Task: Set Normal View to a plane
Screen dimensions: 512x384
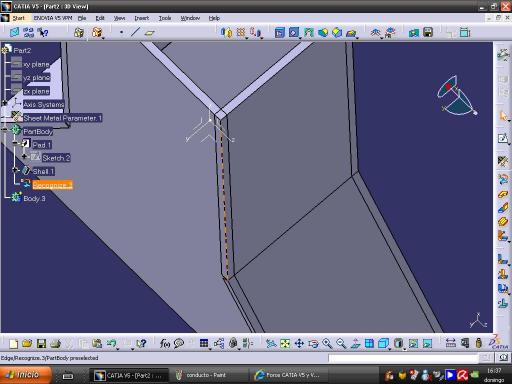Action: [355, 343]
